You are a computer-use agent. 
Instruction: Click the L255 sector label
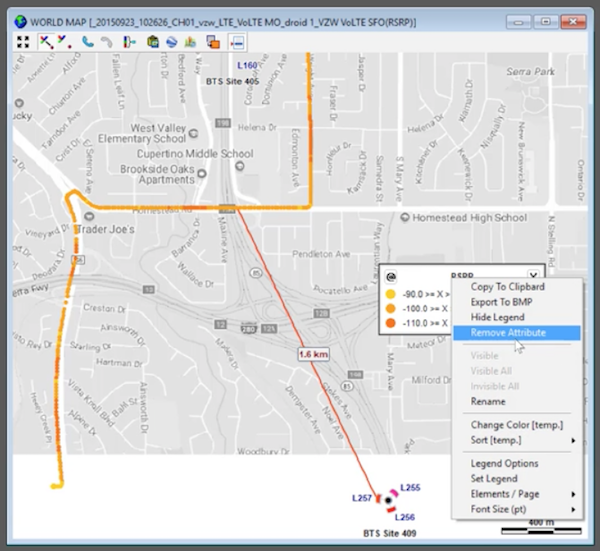[x=410, y=487]
